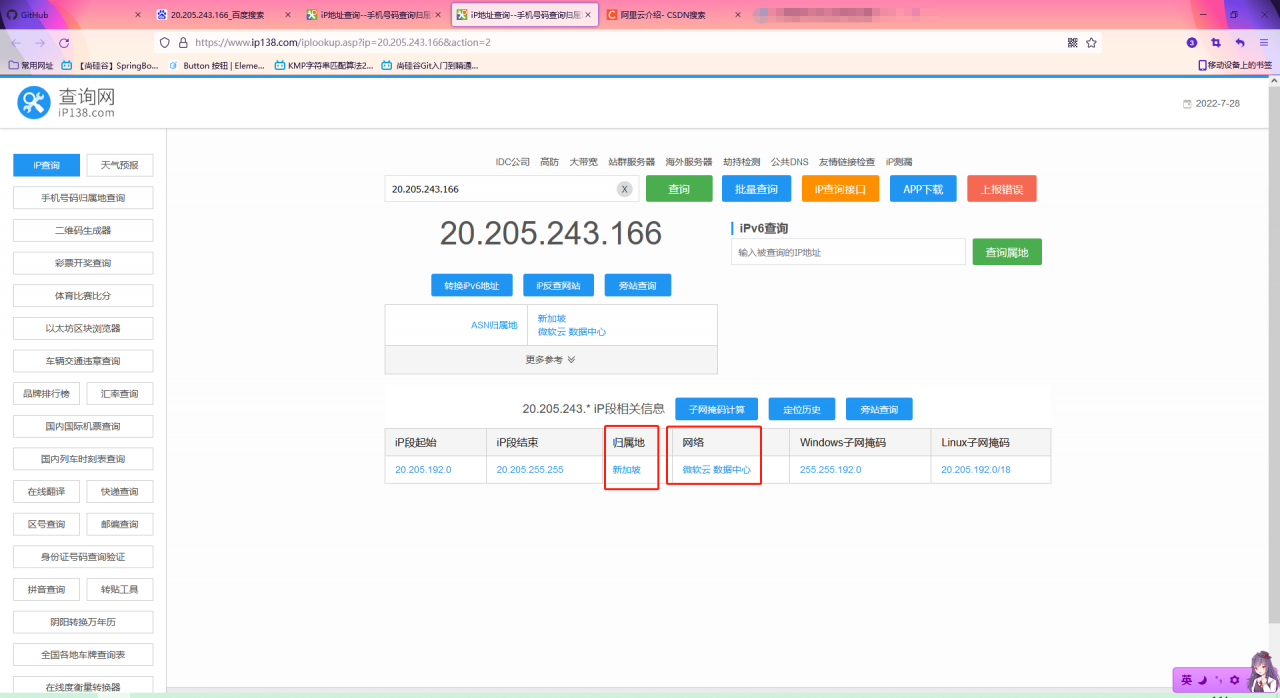Click the 子网掩码计算 button
The height and width of the screenshot is (698, 1280).
click(716, 409)
